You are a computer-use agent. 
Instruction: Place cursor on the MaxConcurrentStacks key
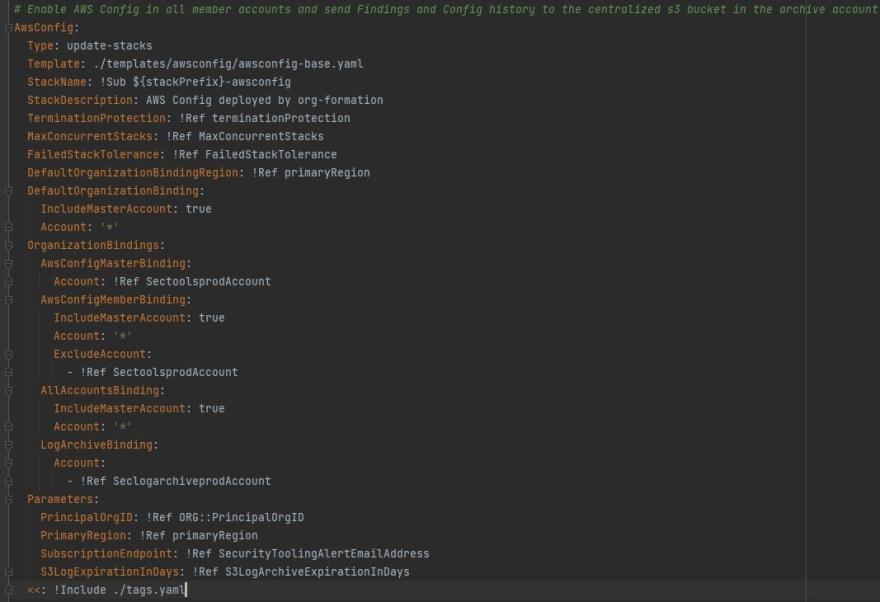pyautogui.click(x=90, y=136)
